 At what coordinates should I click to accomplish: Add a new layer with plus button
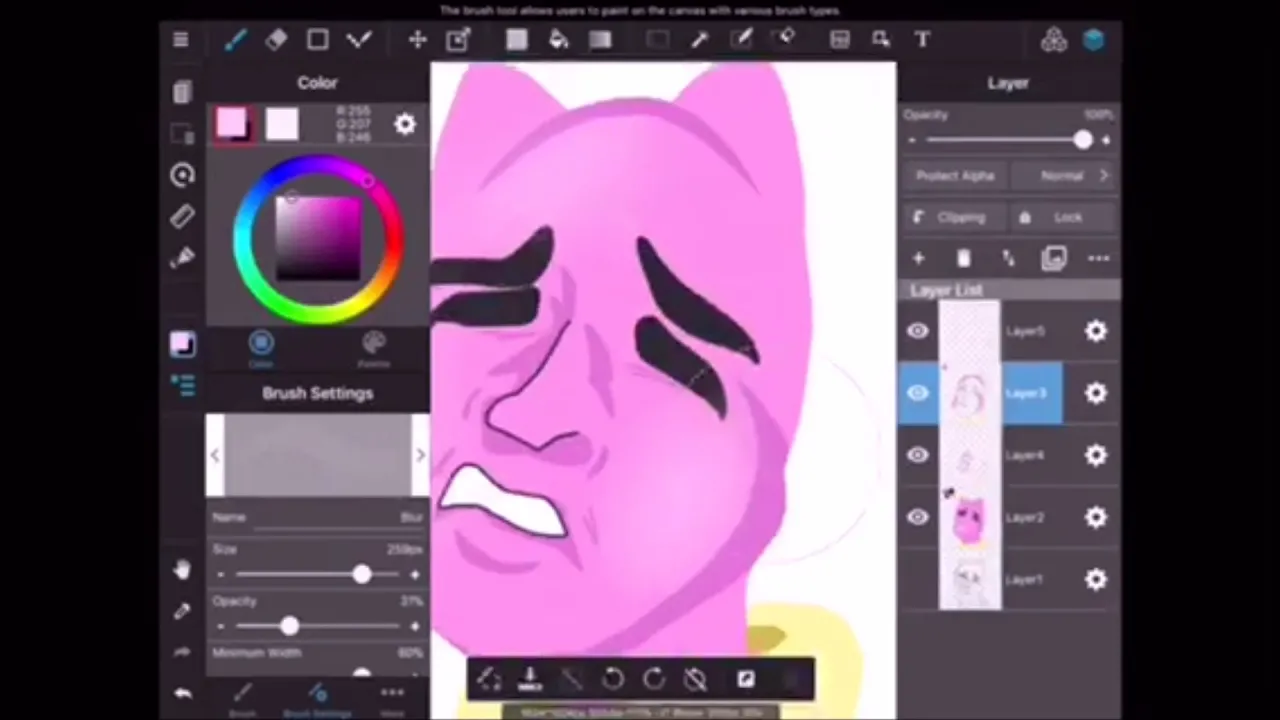918,259
